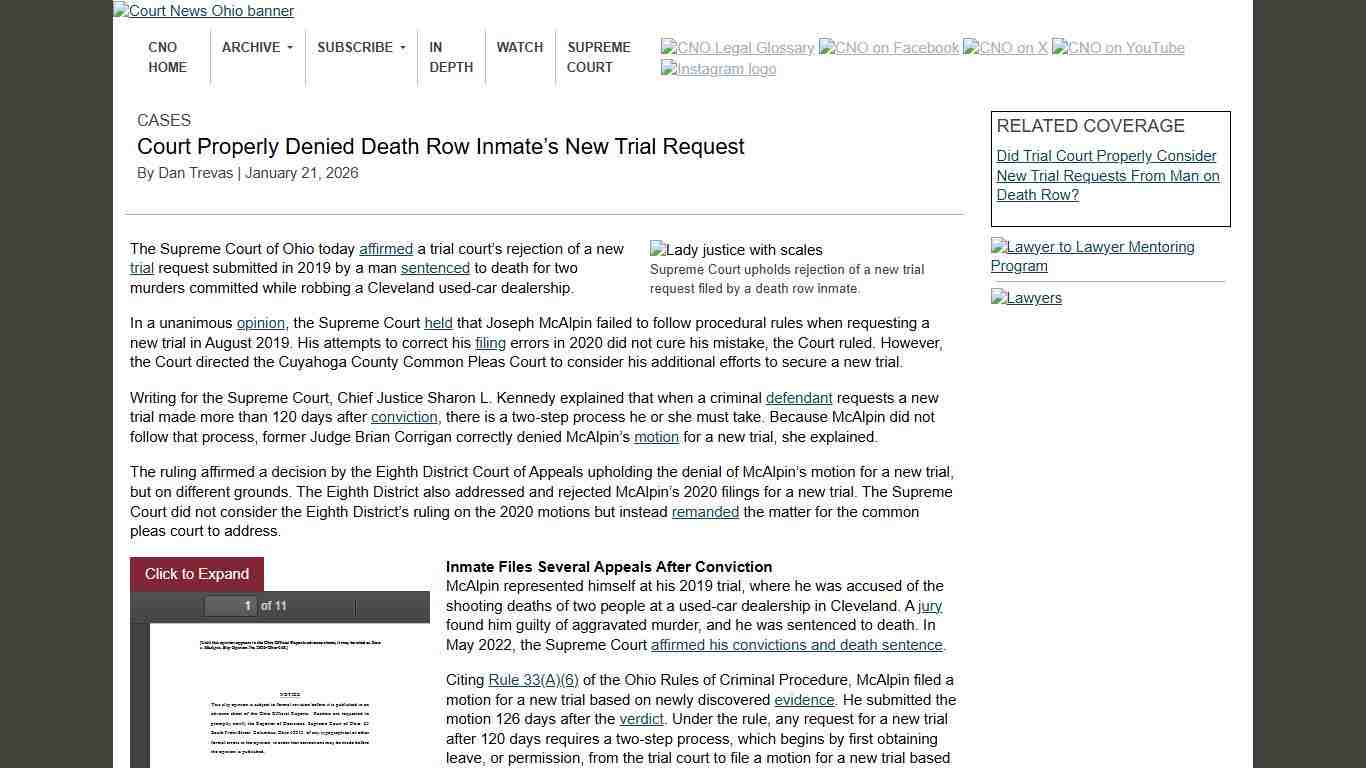The image size is (1366, 768).
Task: Expand the SUBSCRIBE dropdown menu
Action: click(361, 47)
